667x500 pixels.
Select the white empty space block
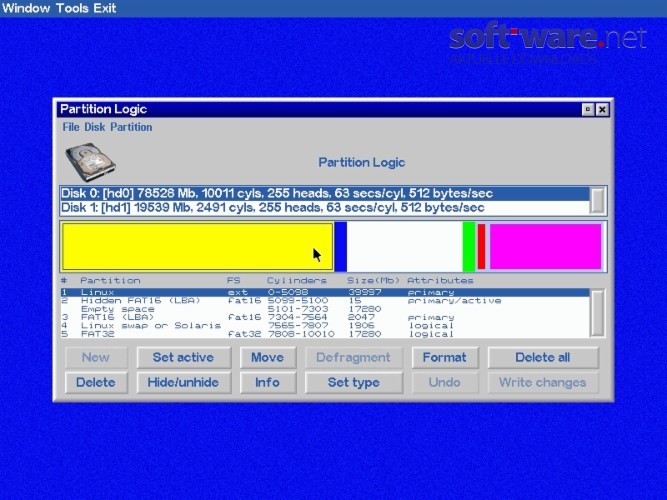405,246
